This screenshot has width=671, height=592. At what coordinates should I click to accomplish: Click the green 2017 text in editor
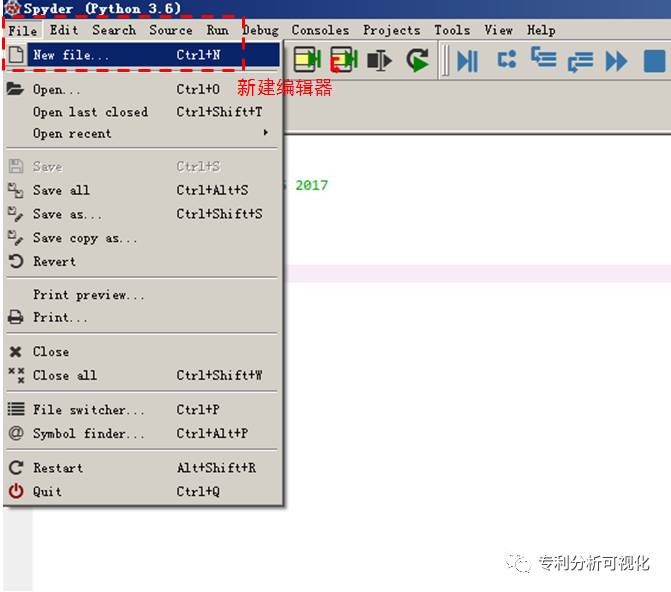[x=312, y=185]
